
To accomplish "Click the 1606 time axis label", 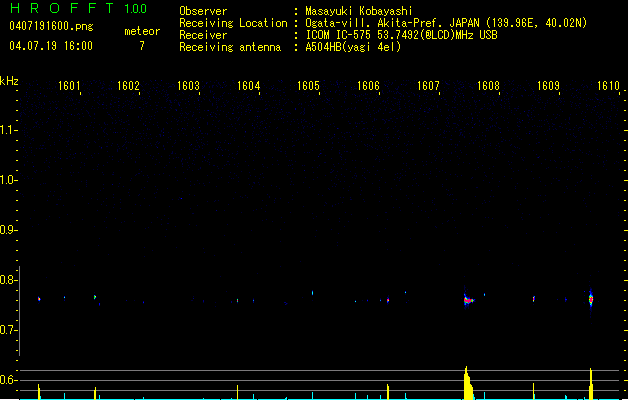I will 368,86.
